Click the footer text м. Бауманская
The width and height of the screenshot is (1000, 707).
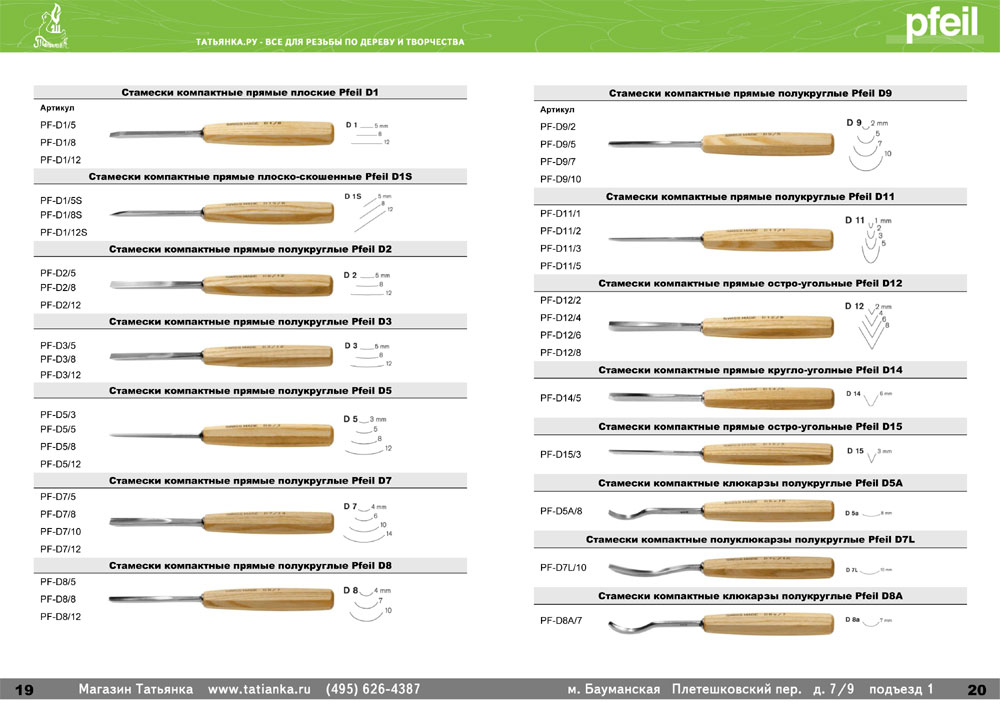pyautogui.click(x=614, y=689)
